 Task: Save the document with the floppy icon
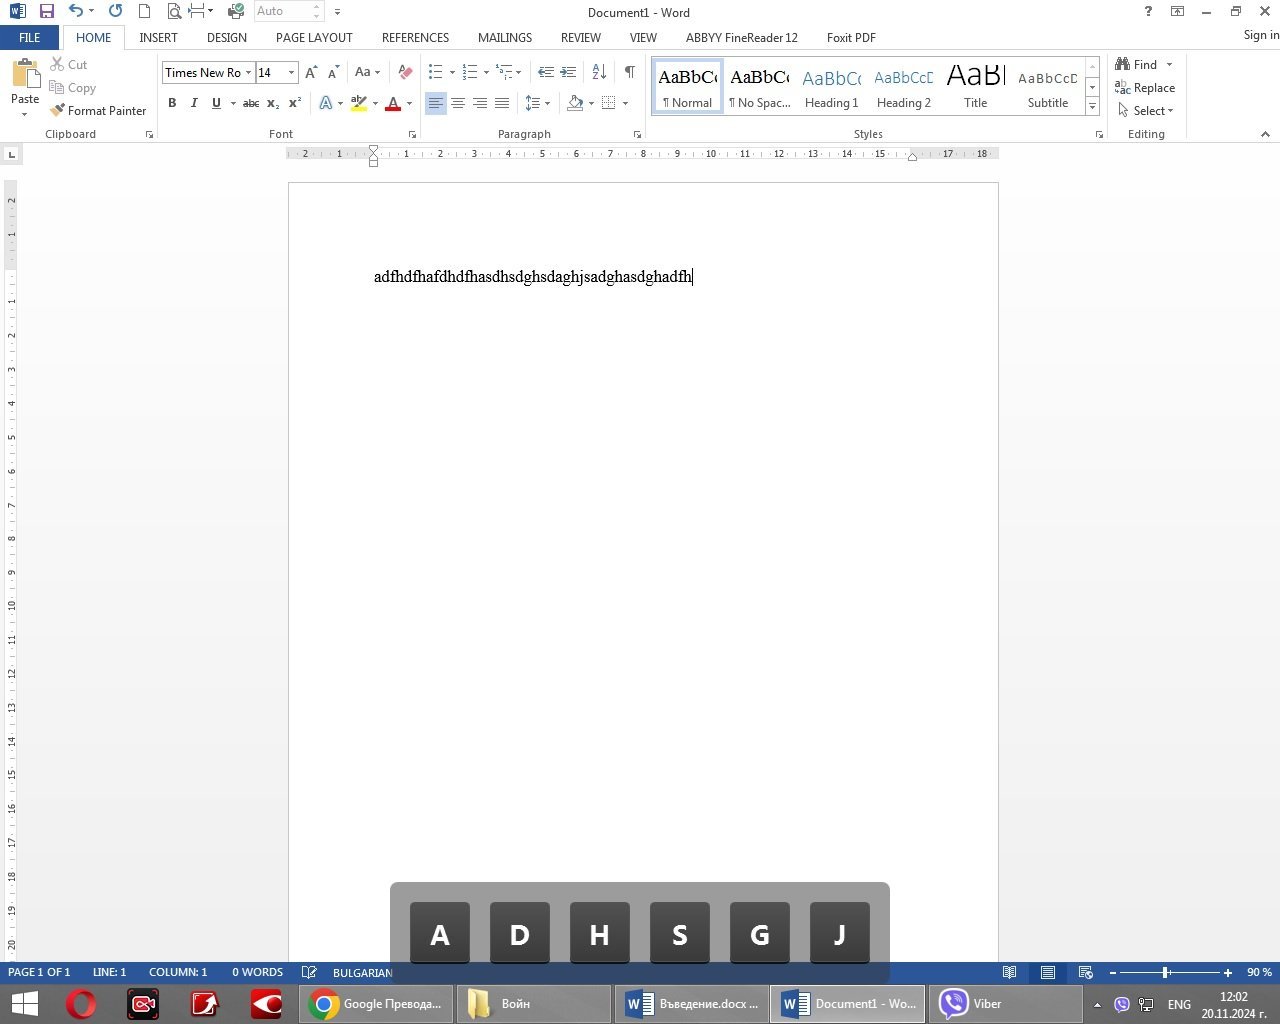[x=46, y=12]
